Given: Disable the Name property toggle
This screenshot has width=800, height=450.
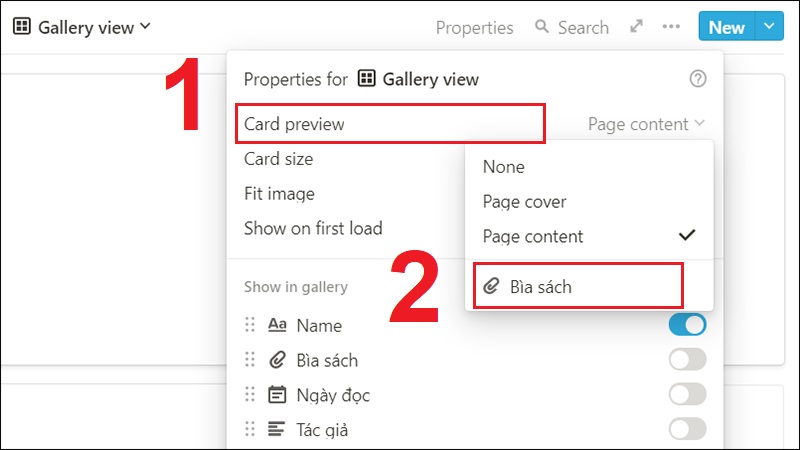Looking at the screenshot, I should point(687,325).
